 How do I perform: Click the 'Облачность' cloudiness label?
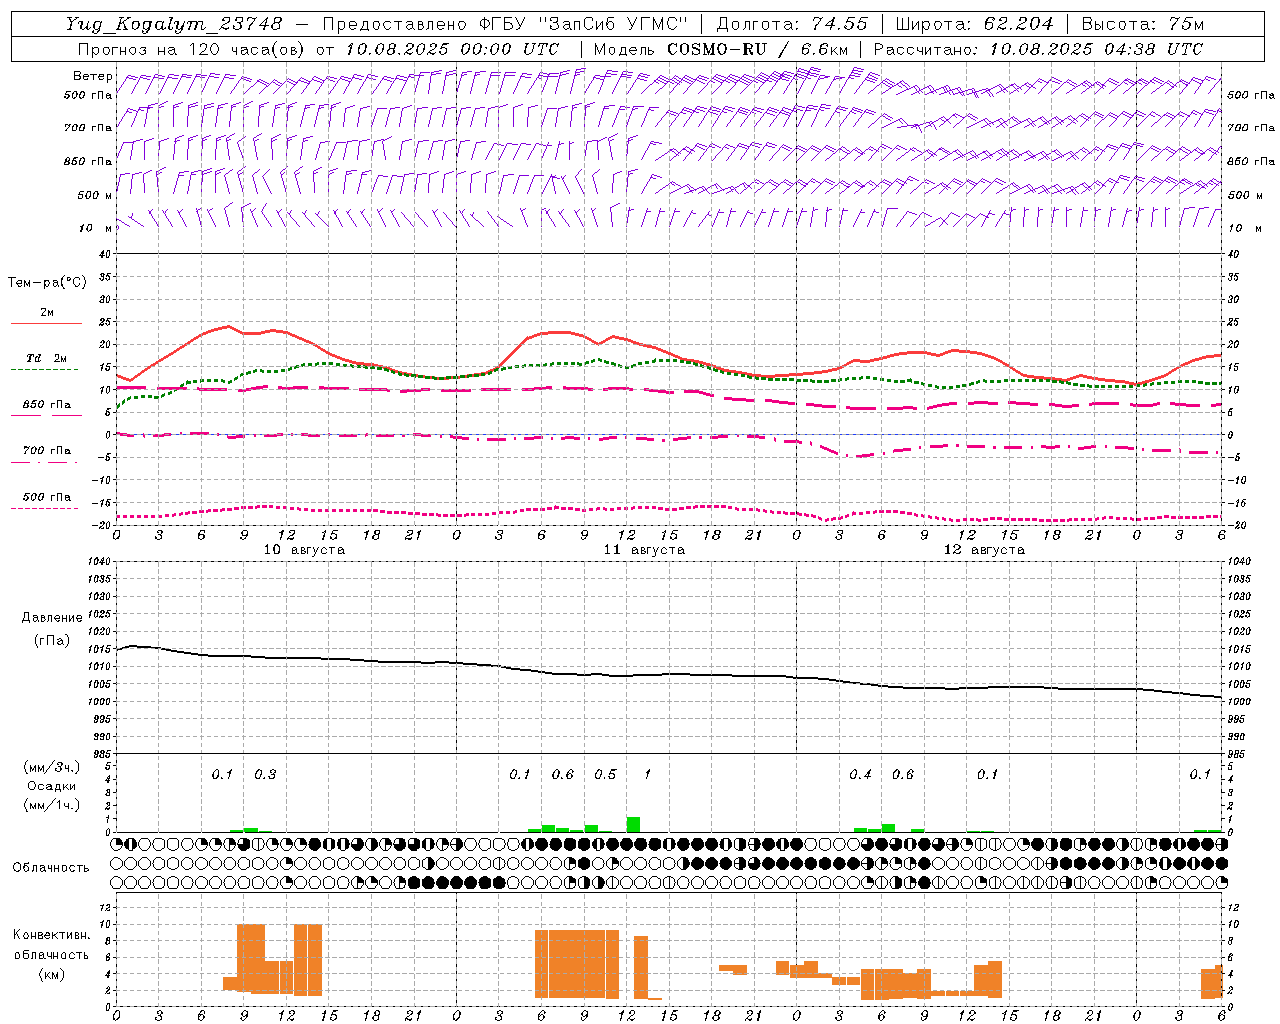click(51, 868)
